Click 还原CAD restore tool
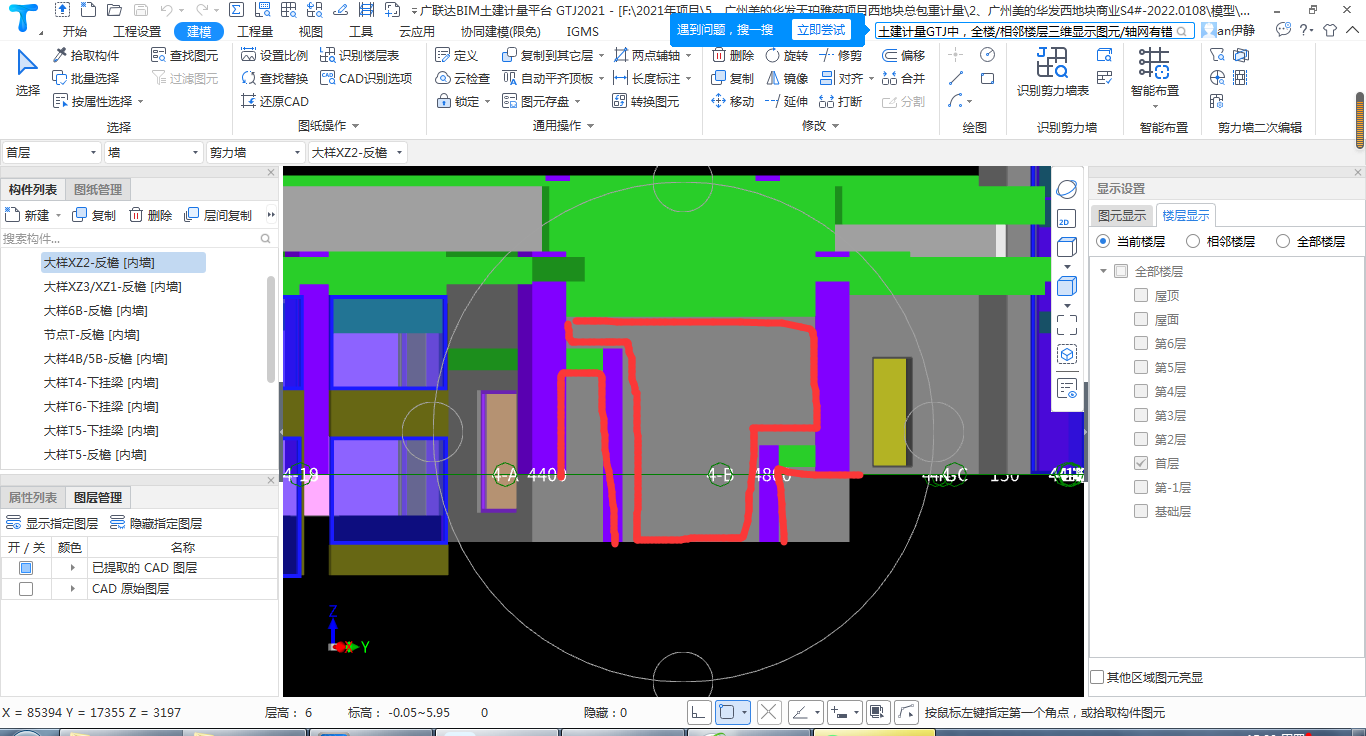Image resolution: width=1366 pixels, height=736 pixels. click(276, 101)
